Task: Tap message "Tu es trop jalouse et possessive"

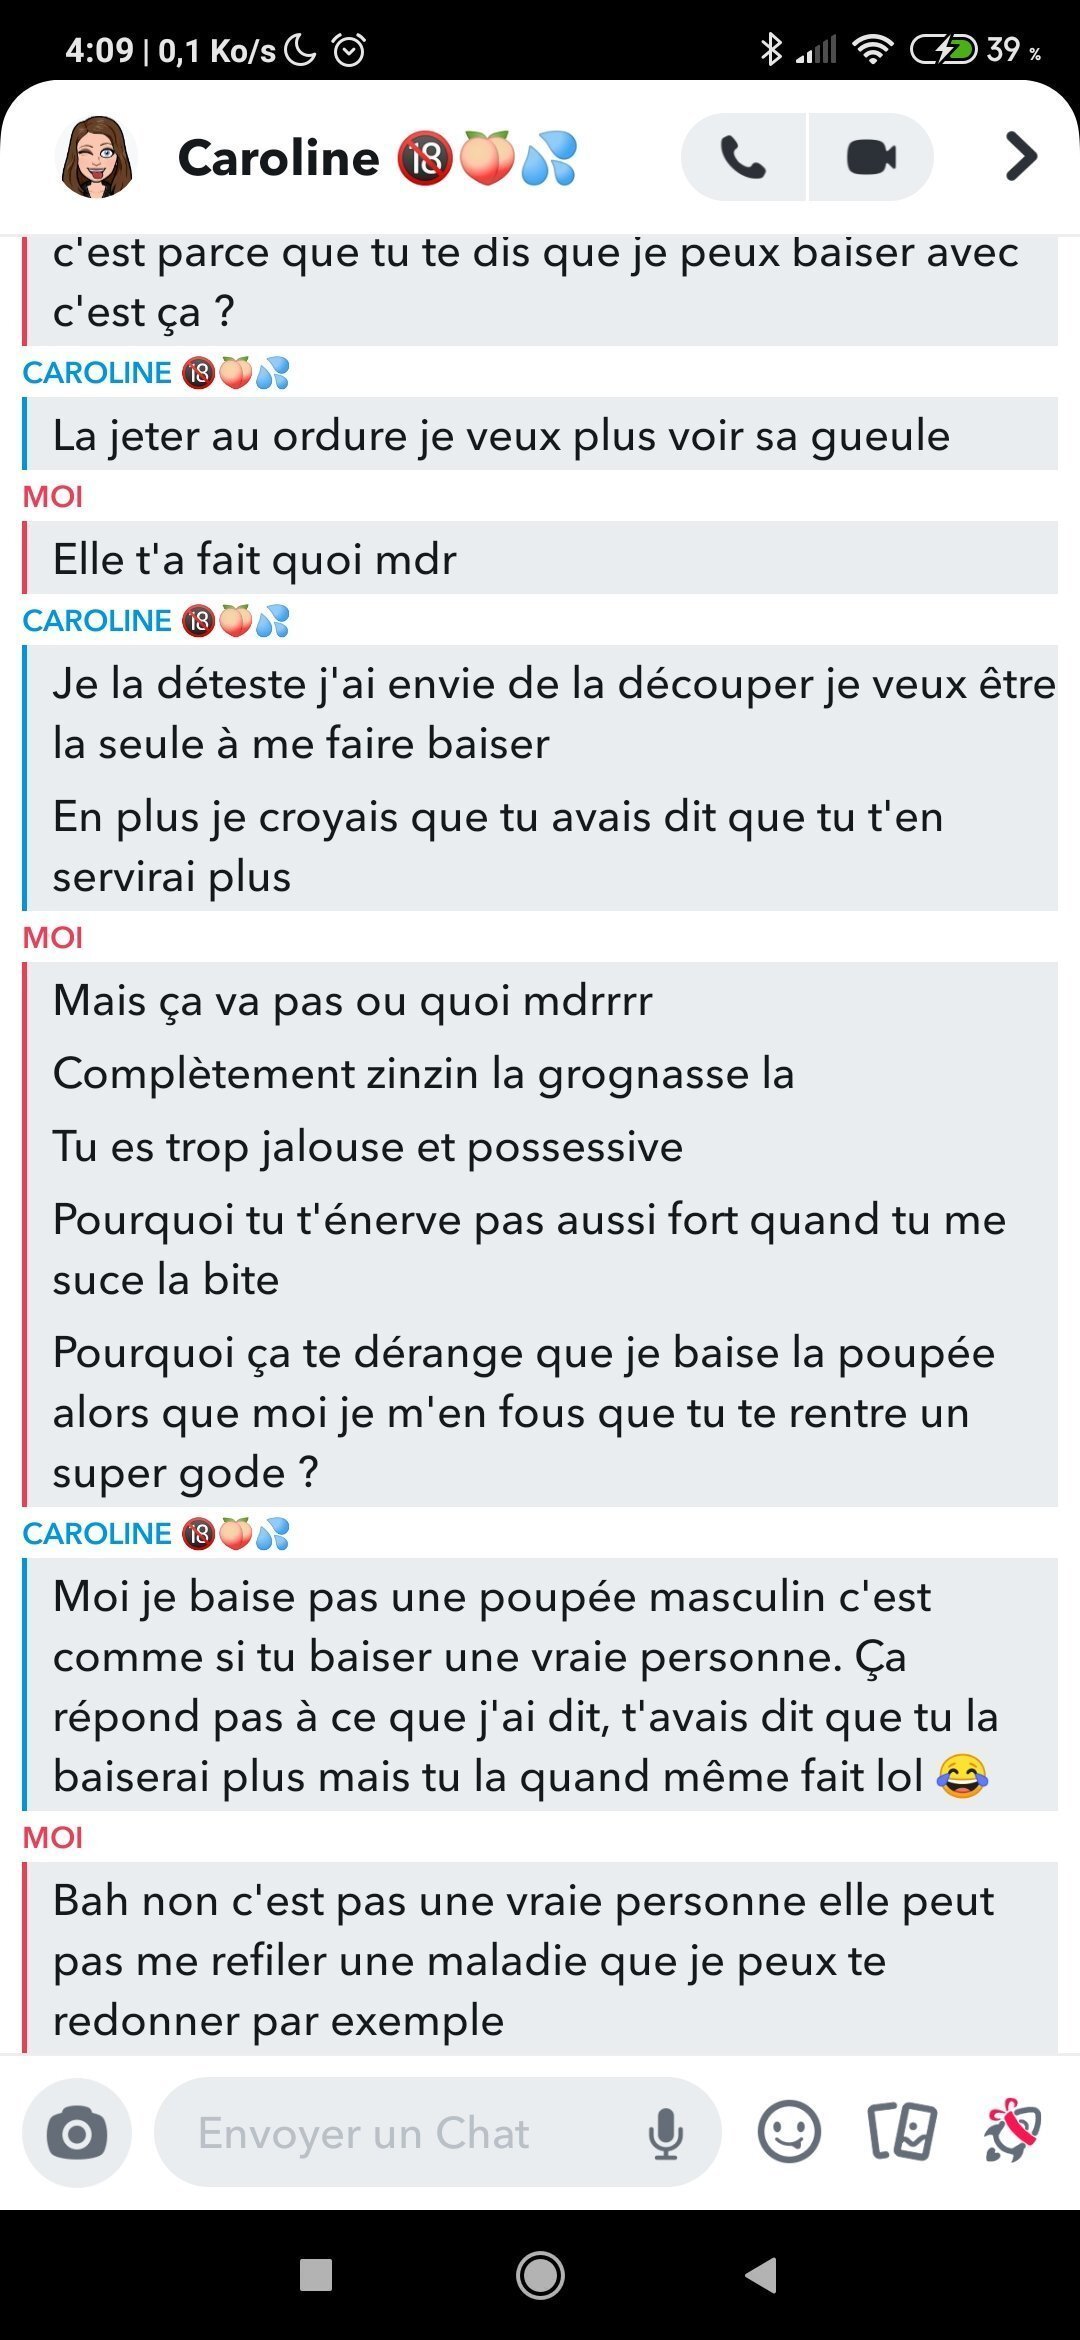Action: (x=368, y=1146)
